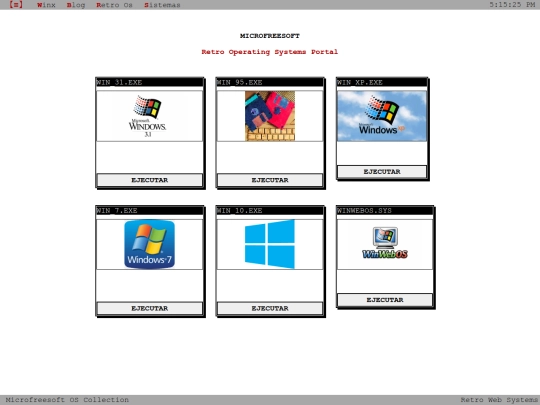
Task: Click the WinWebOS logo icon
Action: pyautogui.click(x=385, y=243)
